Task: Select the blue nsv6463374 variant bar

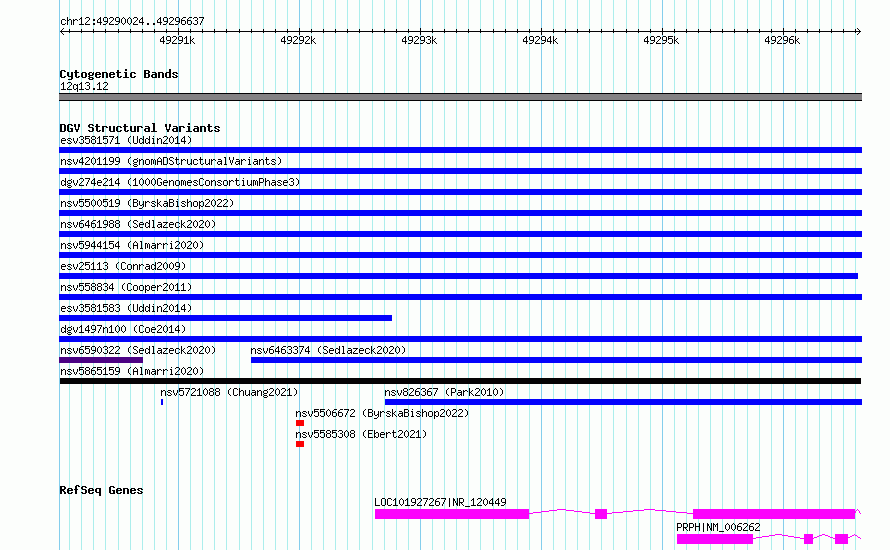Action: click(556, 360)
